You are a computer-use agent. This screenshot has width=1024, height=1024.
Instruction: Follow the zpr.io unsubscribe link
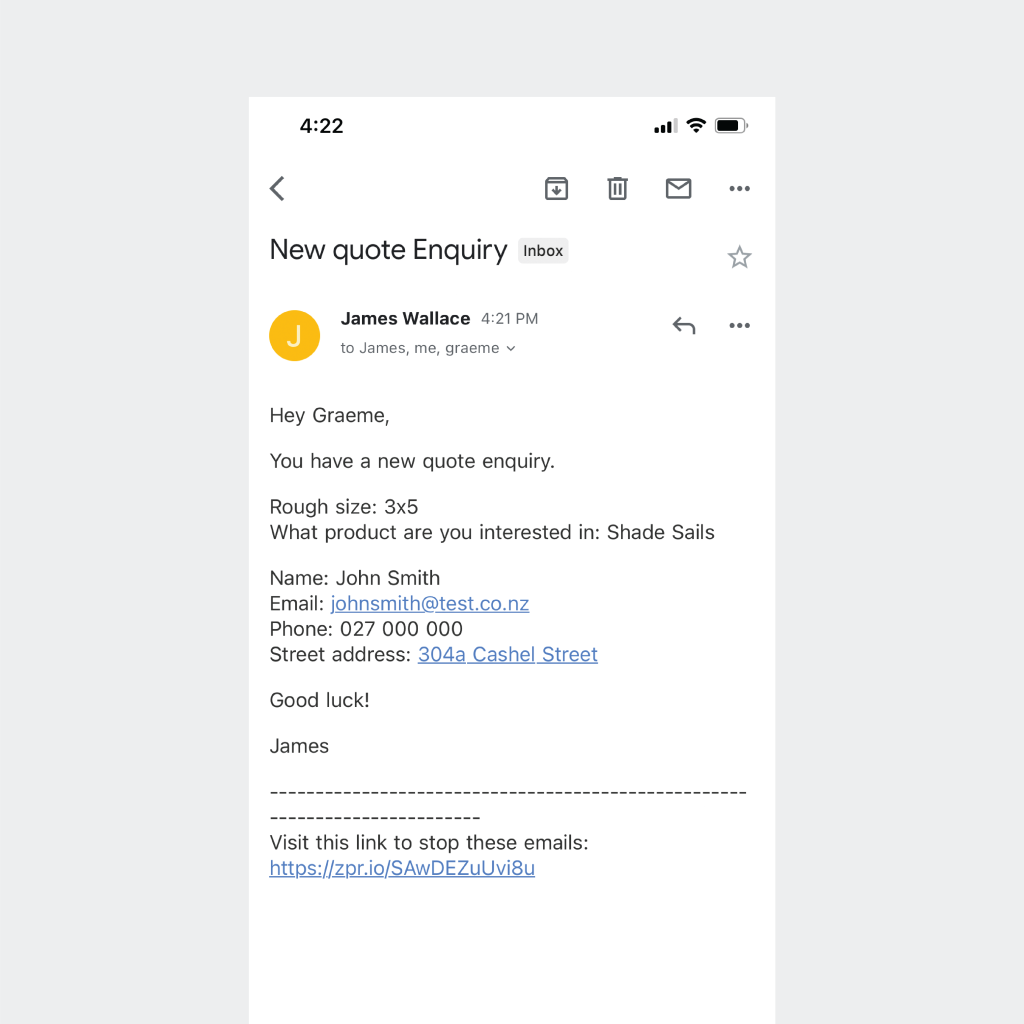[402, 868]
